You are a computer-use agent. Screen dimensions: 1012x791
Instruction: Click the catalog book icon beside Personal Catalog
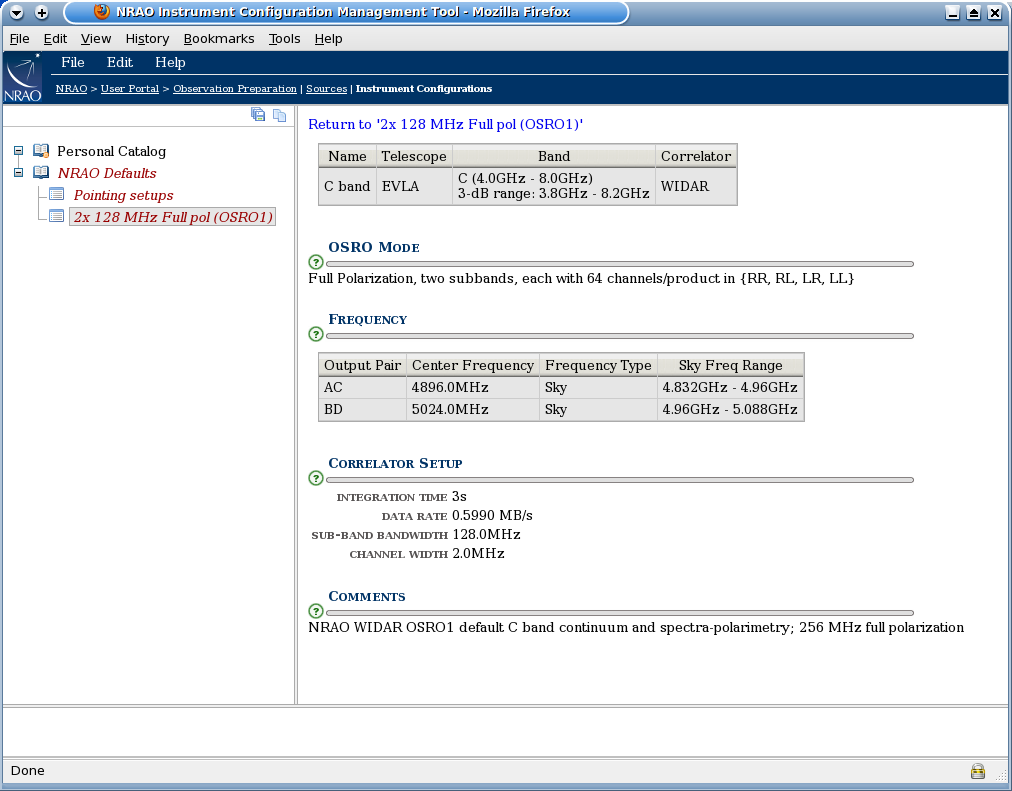pyautogui.click(x=41, y=150)
